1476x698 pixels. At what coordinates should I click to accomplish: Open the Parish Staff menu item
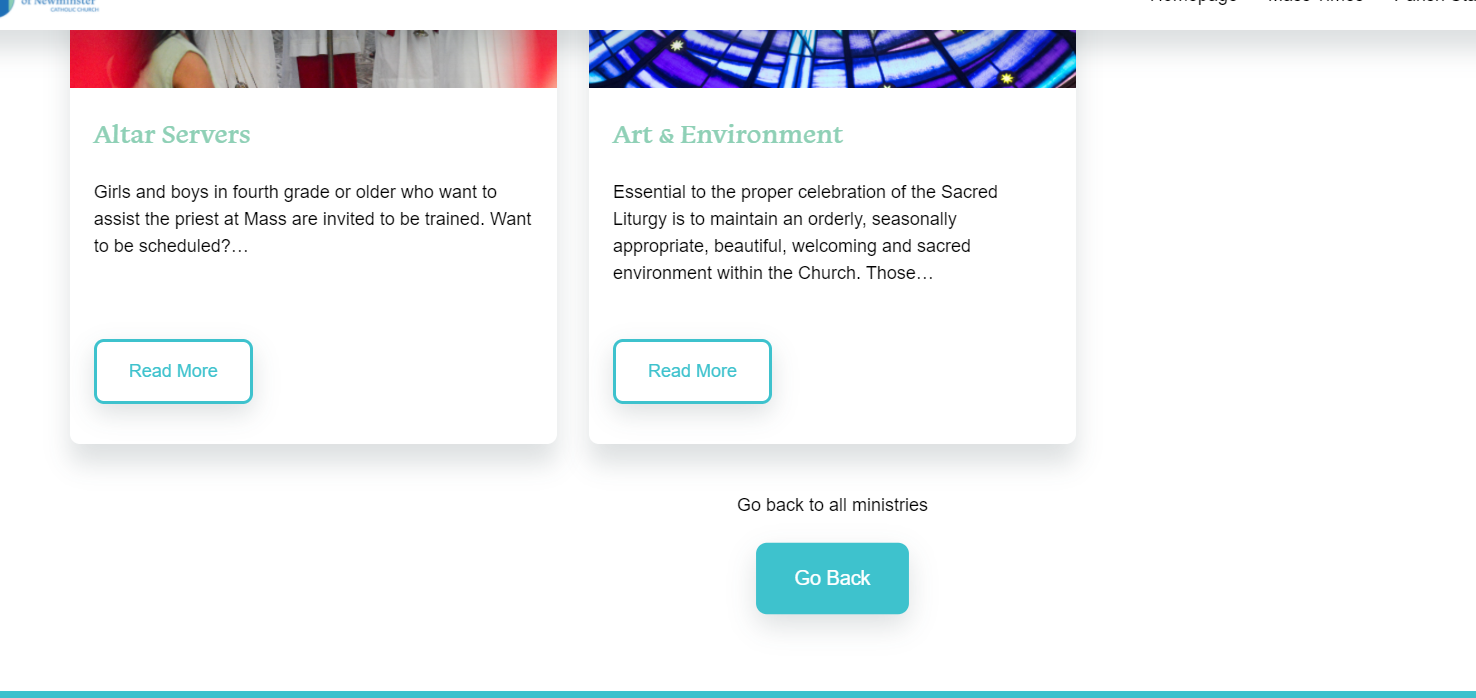1435,3
